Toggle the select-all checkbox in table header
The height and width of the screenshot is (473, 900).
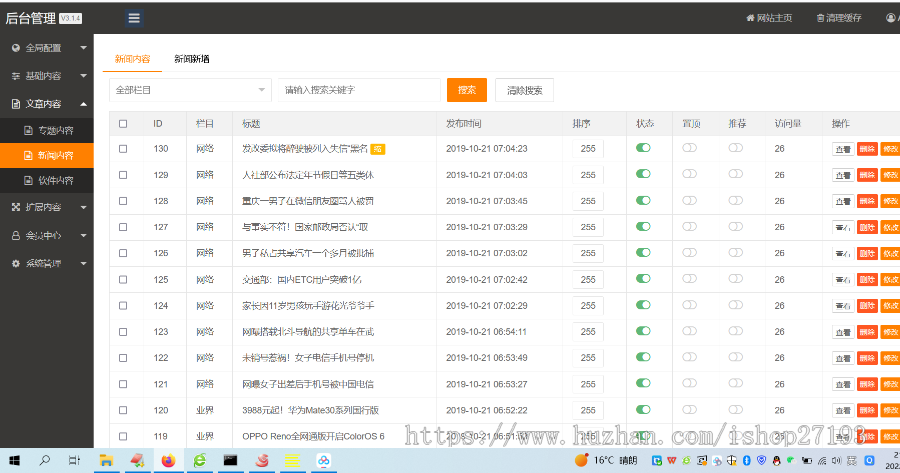pos(123,124)
